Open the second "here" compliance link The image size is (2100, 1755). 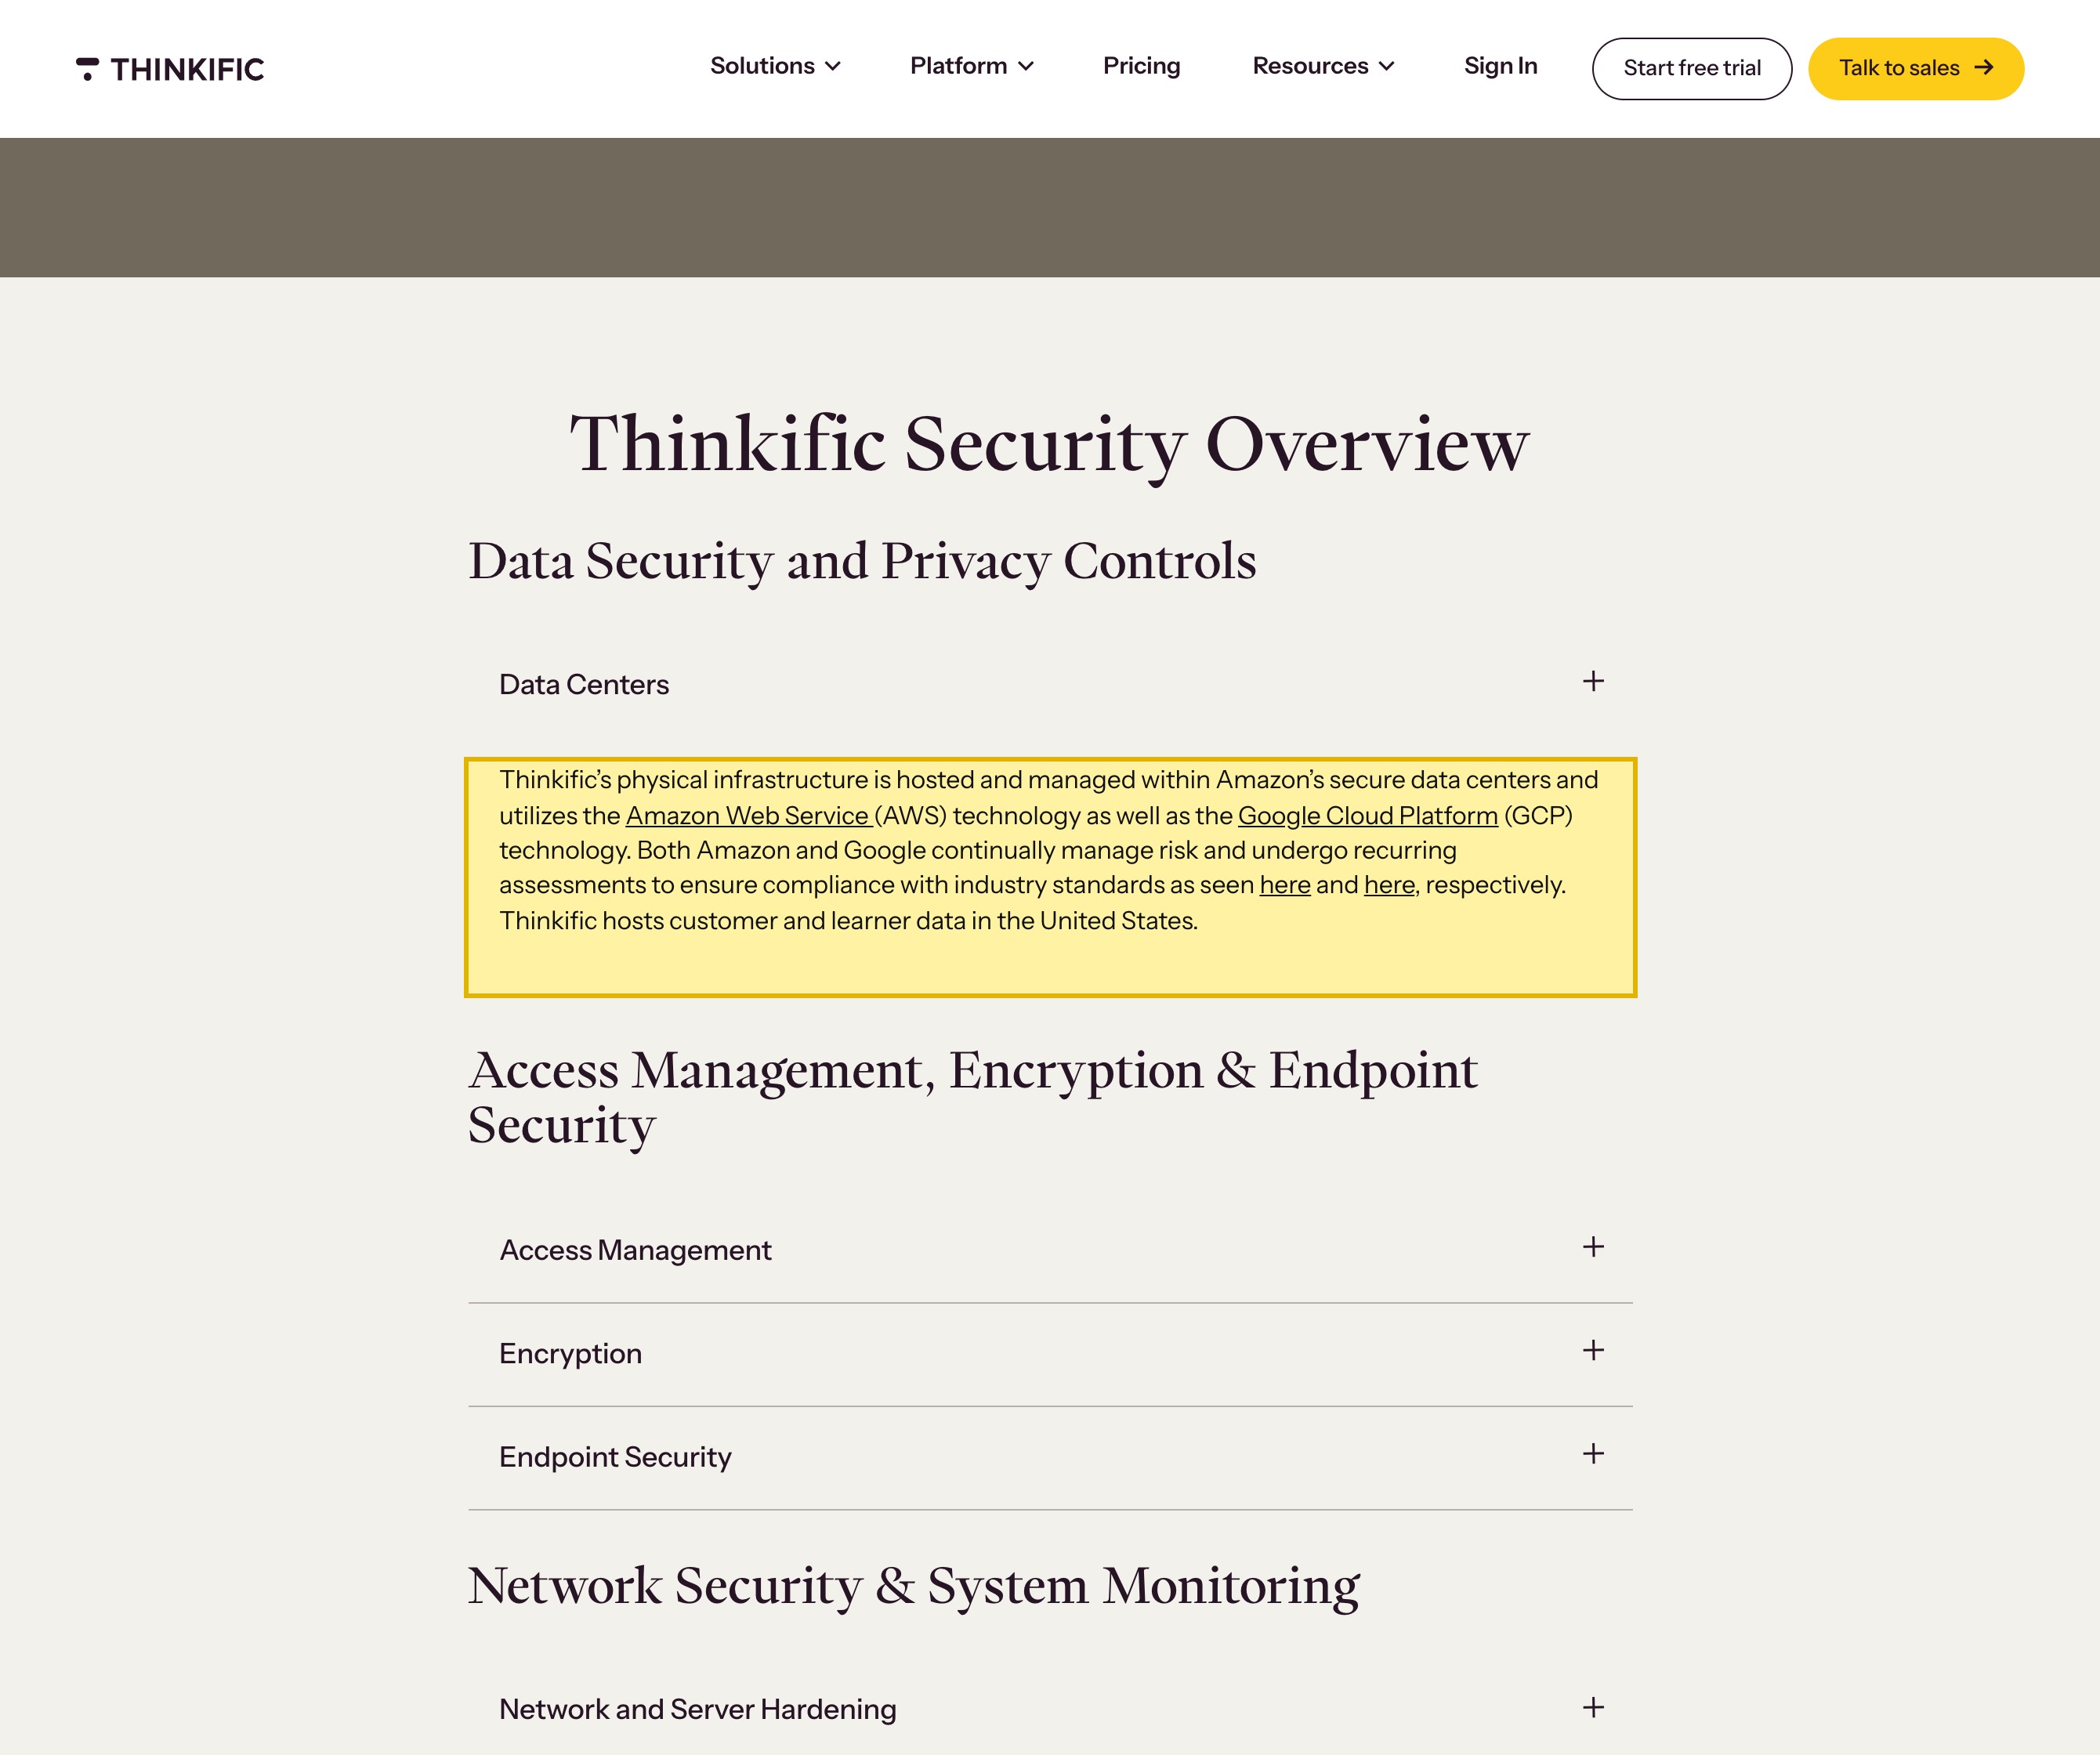coord(1389,885)
